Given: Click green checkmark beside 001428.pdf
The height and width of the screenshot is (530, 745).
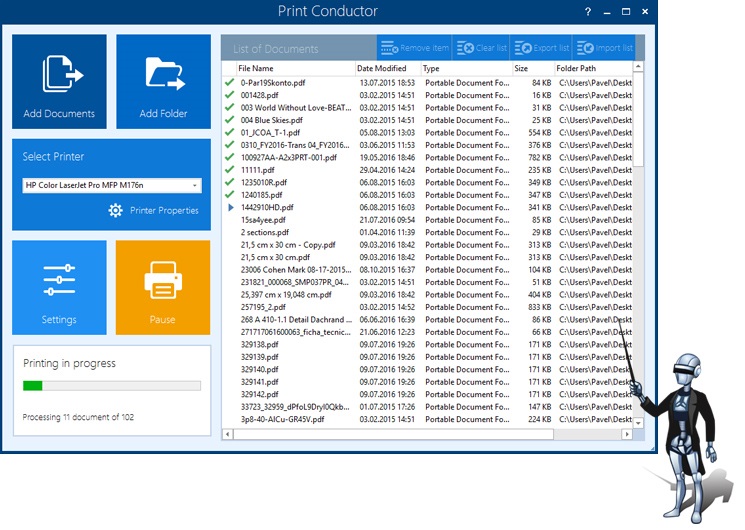Looking at the screenshot, I should 229,95.
